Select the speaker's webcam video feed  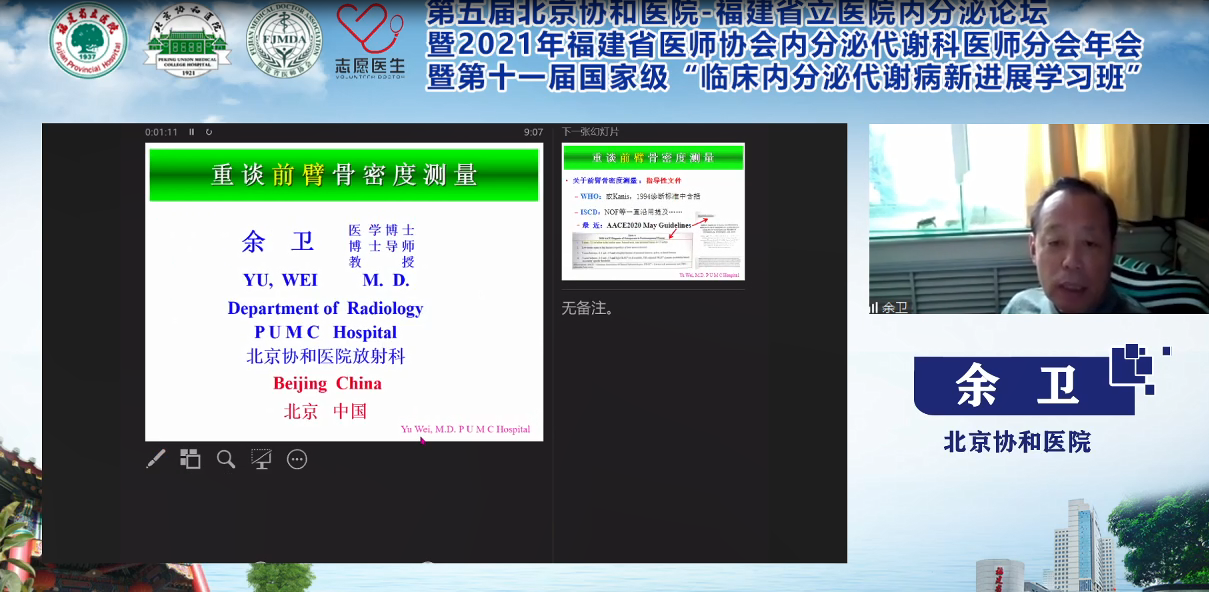coord(1038,218)
